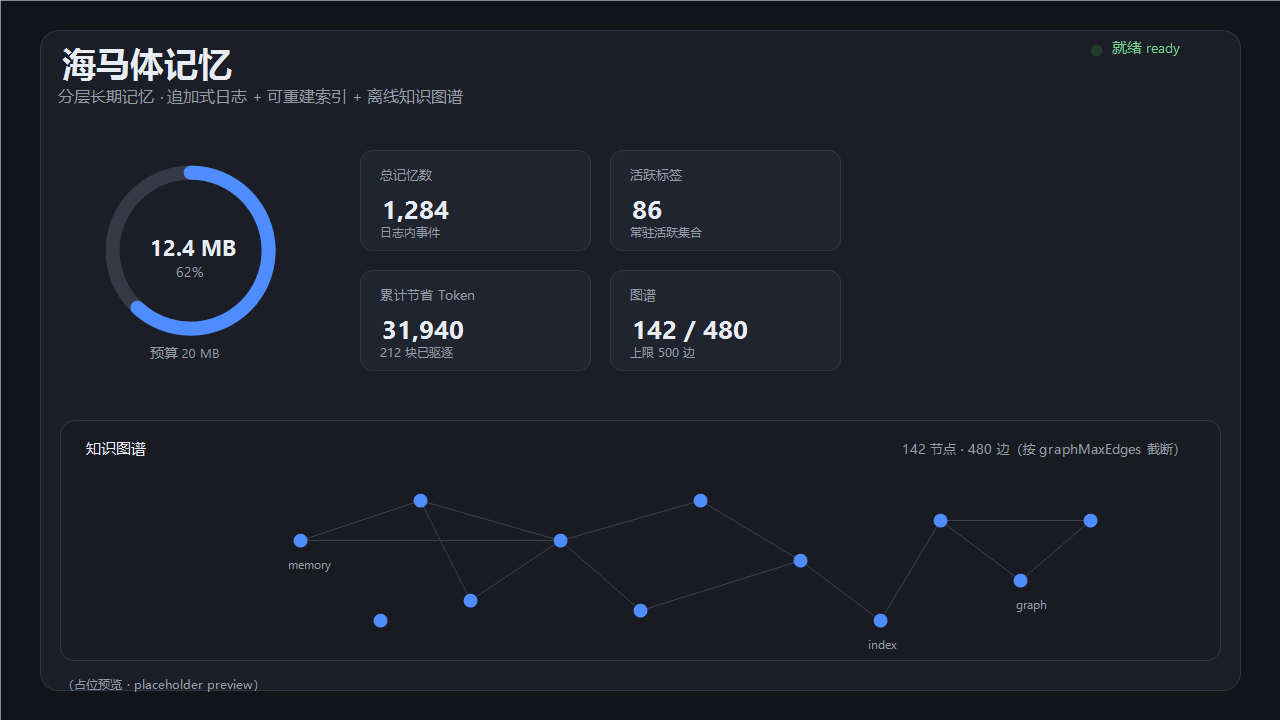Select the memory node in the knowledge graph
1280x720 pixels.
pyautogui.click(x=300, y=540)
